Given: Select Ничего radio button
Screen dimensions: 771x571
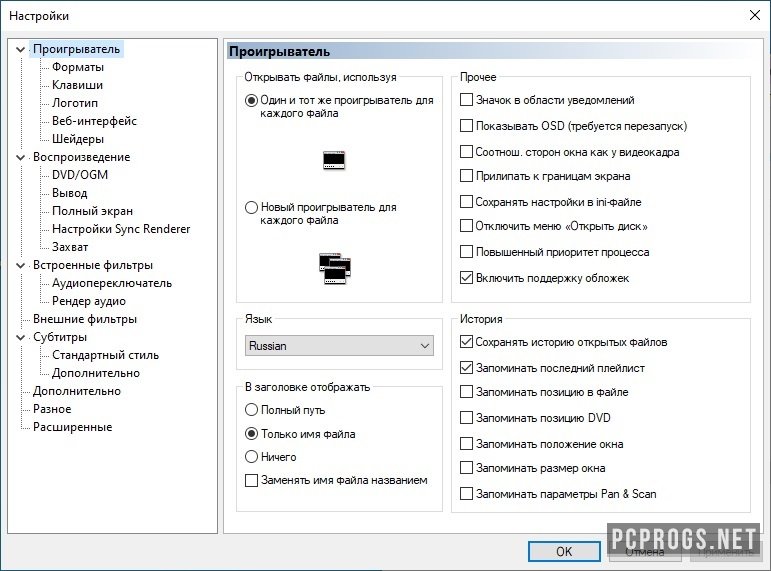Looking at the screenshot, I should (251, 457).
